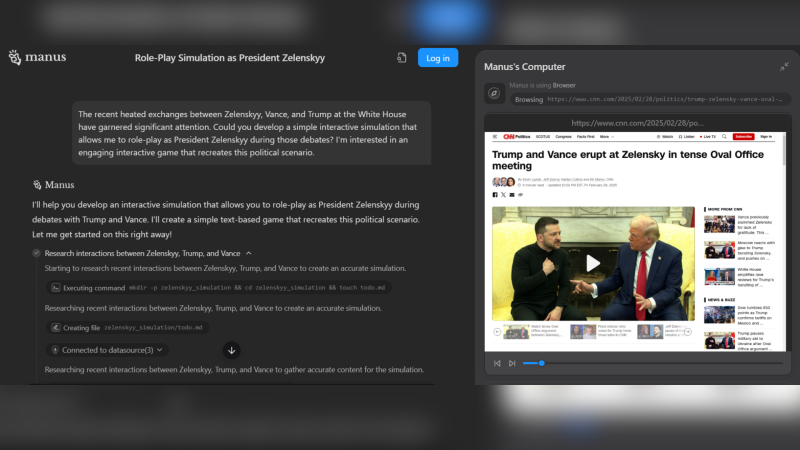Click the check status icon beside 'Research interactions'
This screenshot has width=800, height=450.
click(x=36, y=253)
